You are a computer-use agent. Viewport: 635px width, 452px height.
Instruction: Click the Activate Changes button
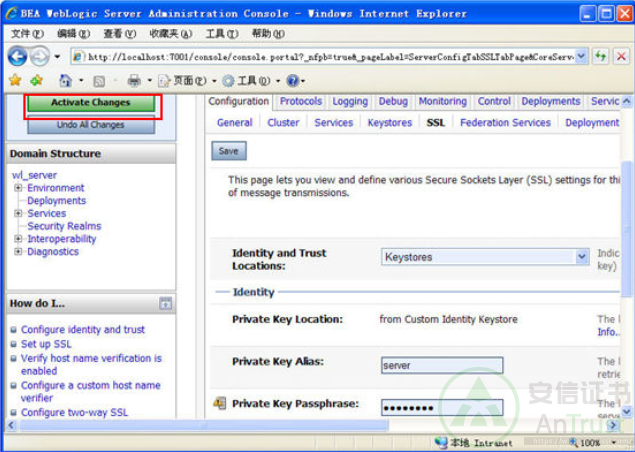(x=91, y=103)
